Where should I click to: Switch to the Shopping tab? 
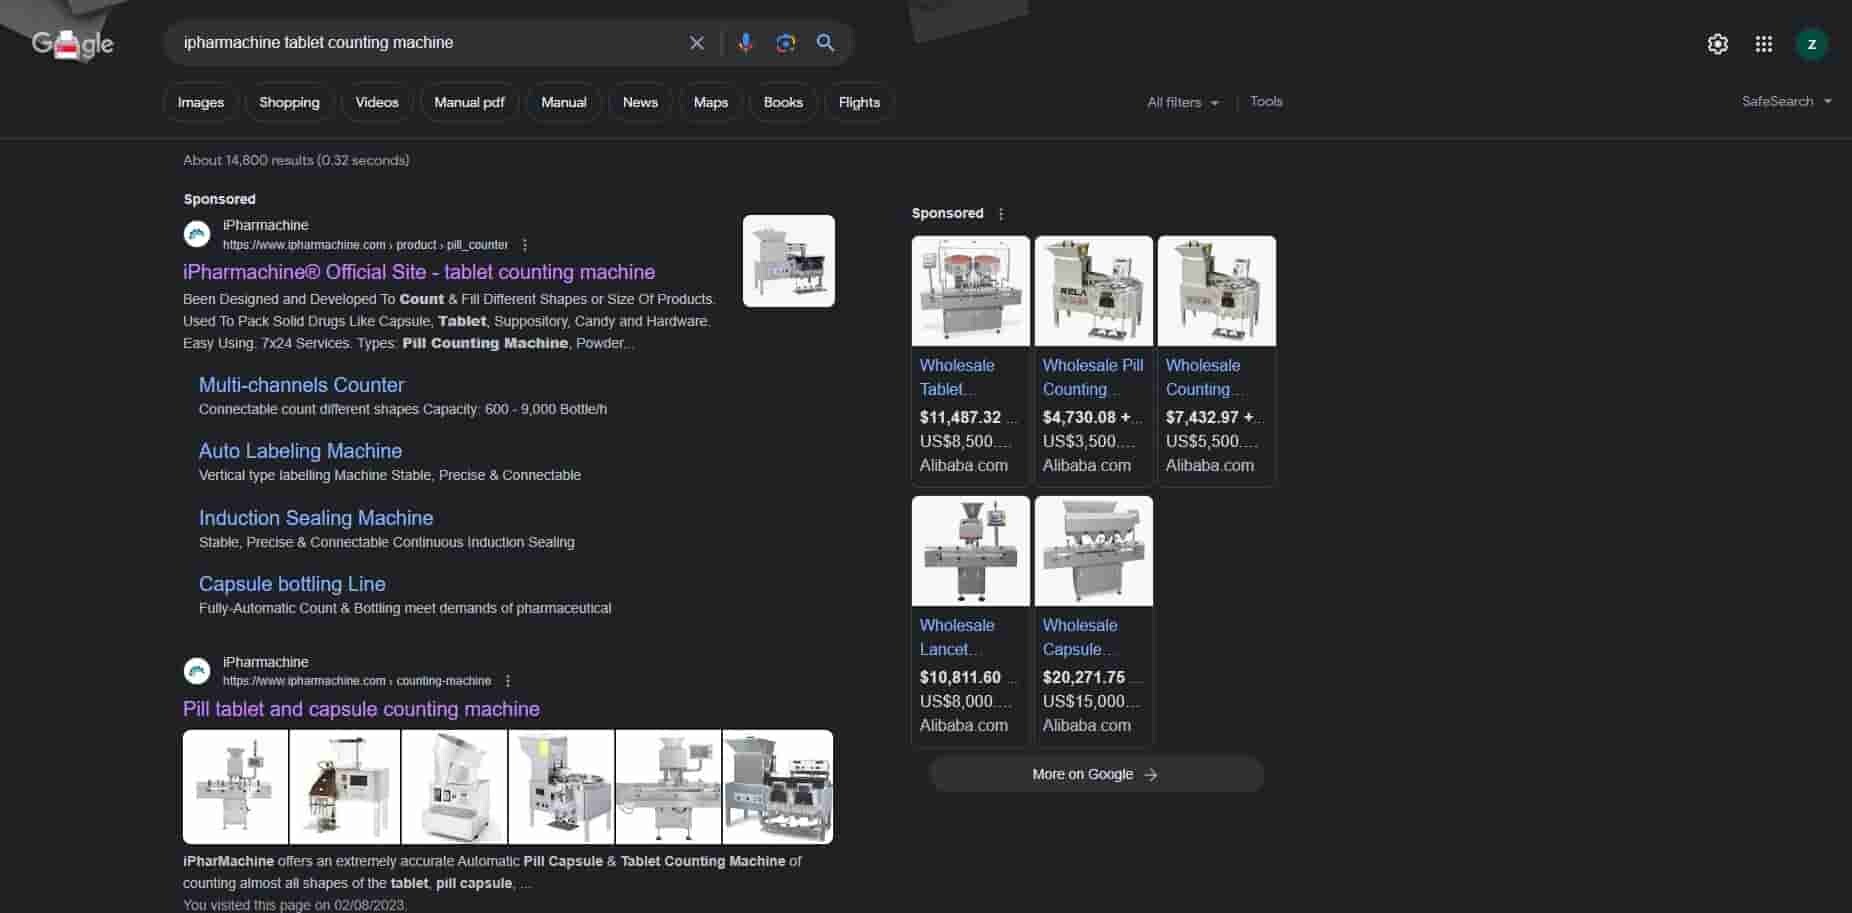pyautogui.click(x=289, y=102)
